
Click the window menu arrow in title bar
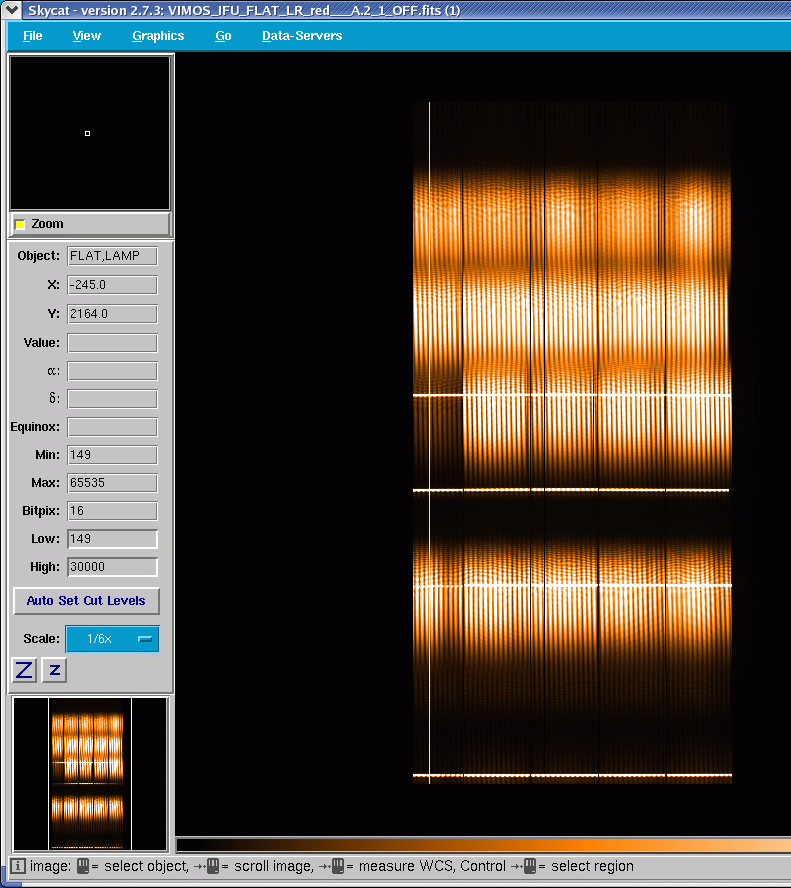(x=11, y=10)
